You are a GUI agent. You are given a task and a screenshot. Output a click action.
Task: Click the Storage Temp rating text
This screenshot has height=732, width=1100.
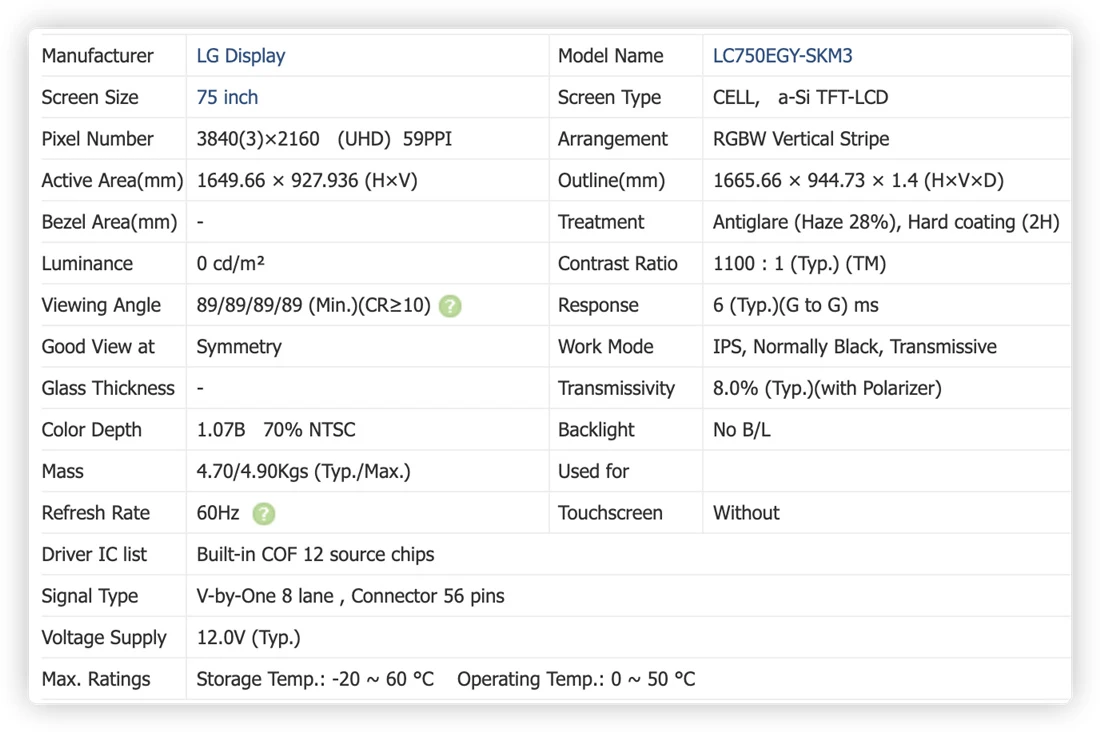[x=315, y=679]
